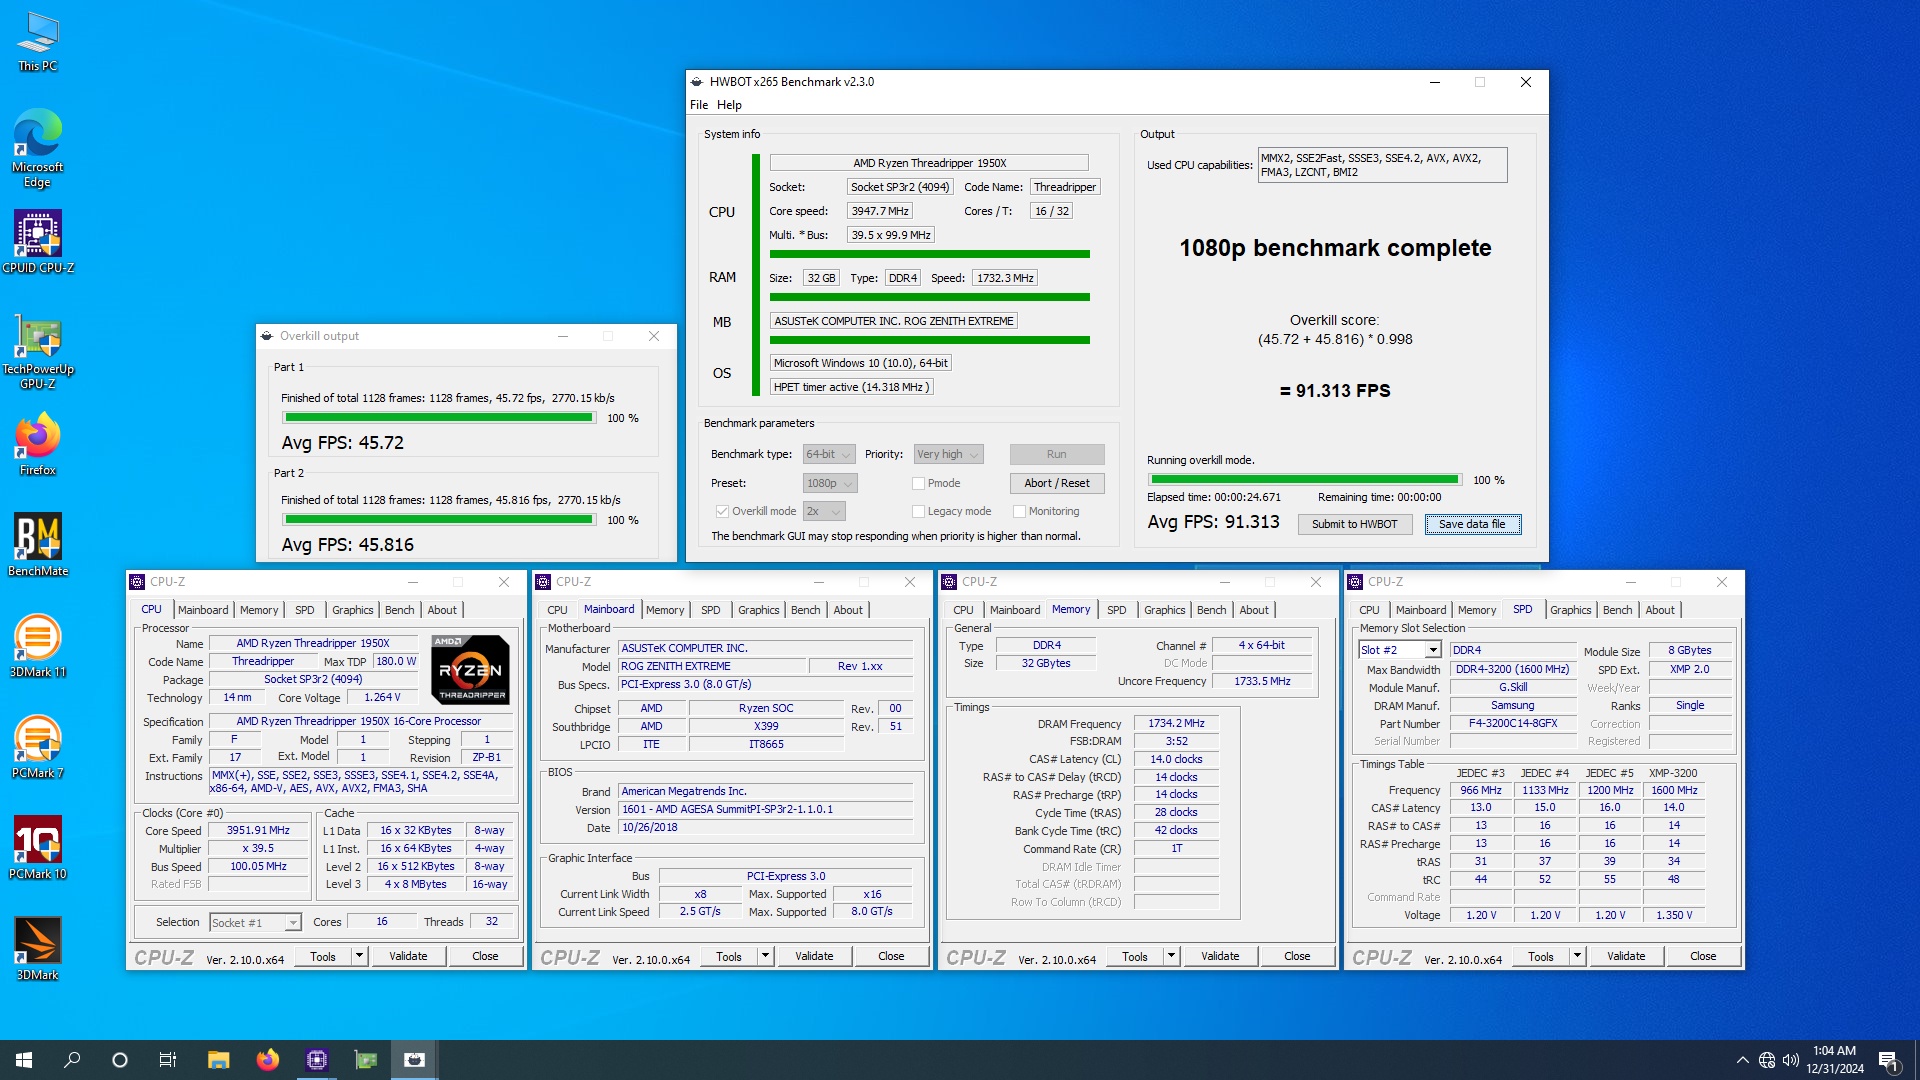
Task: Toggle the Overkill mode checkbox
Action: (722, 511)
